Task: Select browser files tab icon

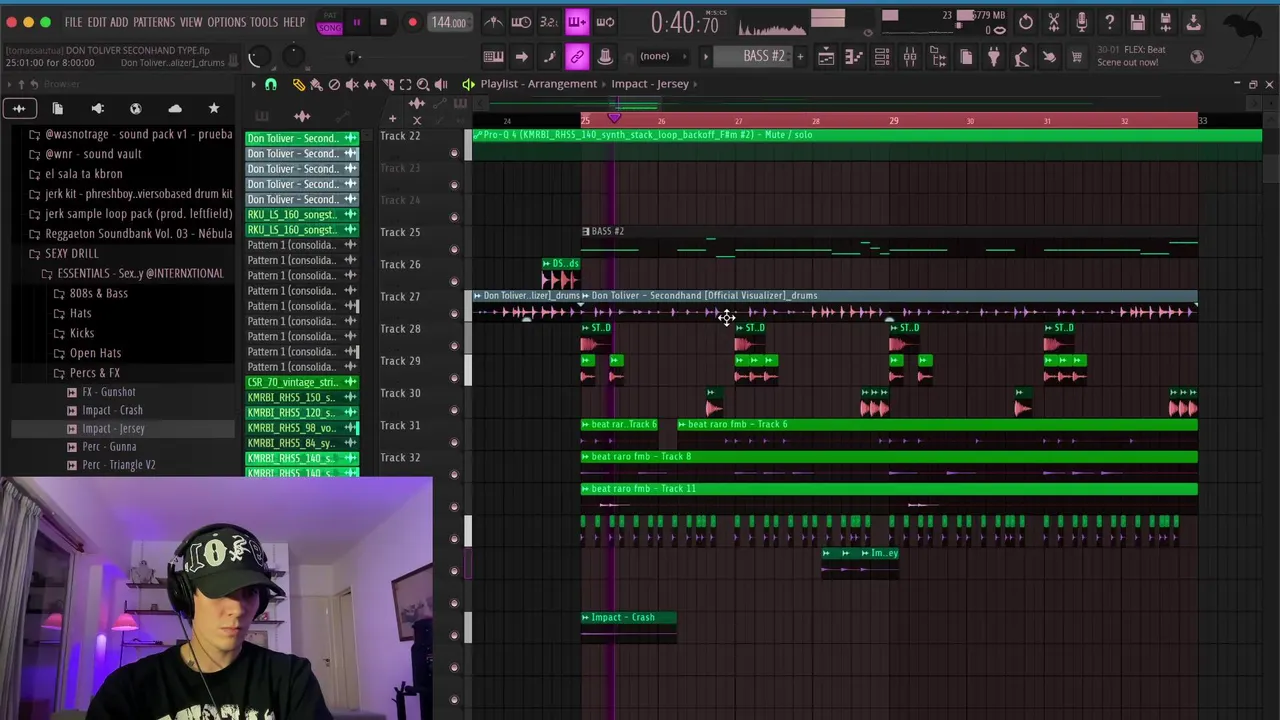Action: [x=58, y=108]
